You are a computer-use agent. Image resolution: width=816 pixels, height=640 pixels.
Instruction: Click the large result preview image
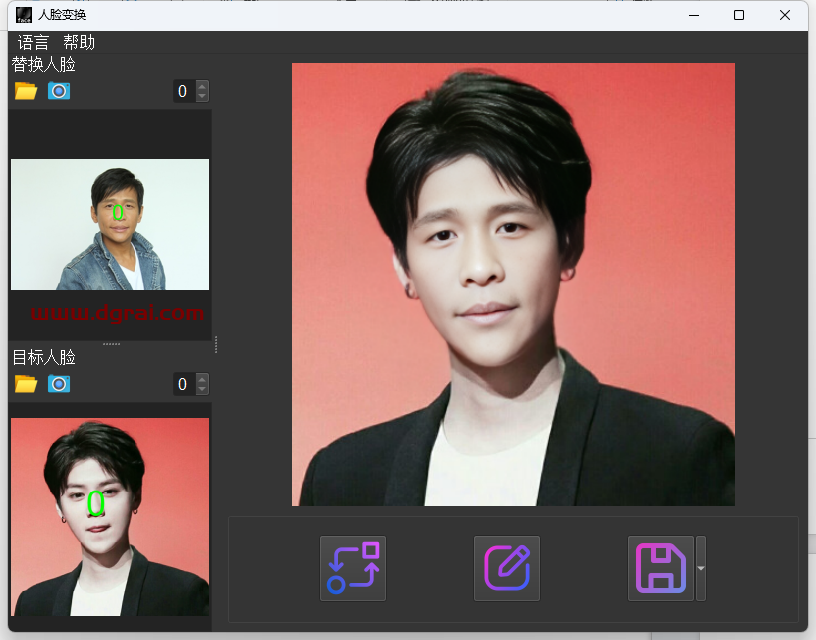(513, 284)
